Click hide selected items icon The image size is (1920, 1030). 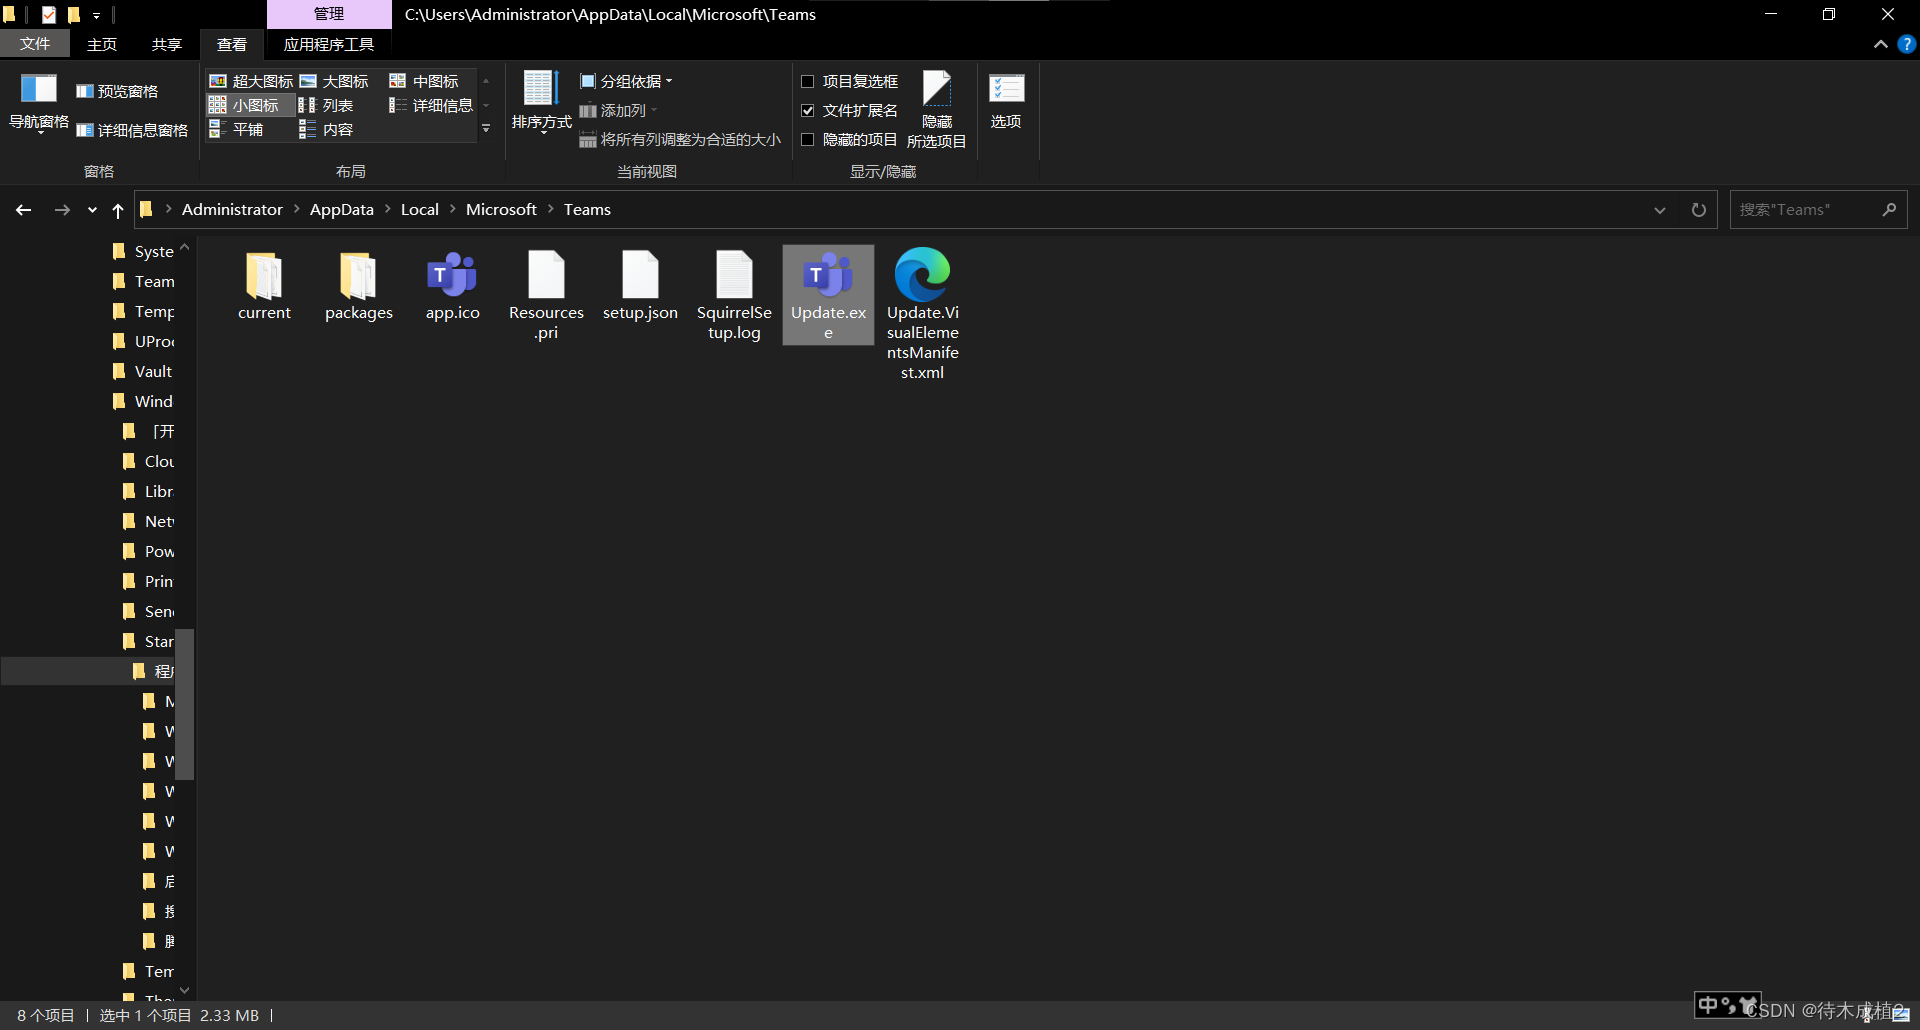click(936, 110)
